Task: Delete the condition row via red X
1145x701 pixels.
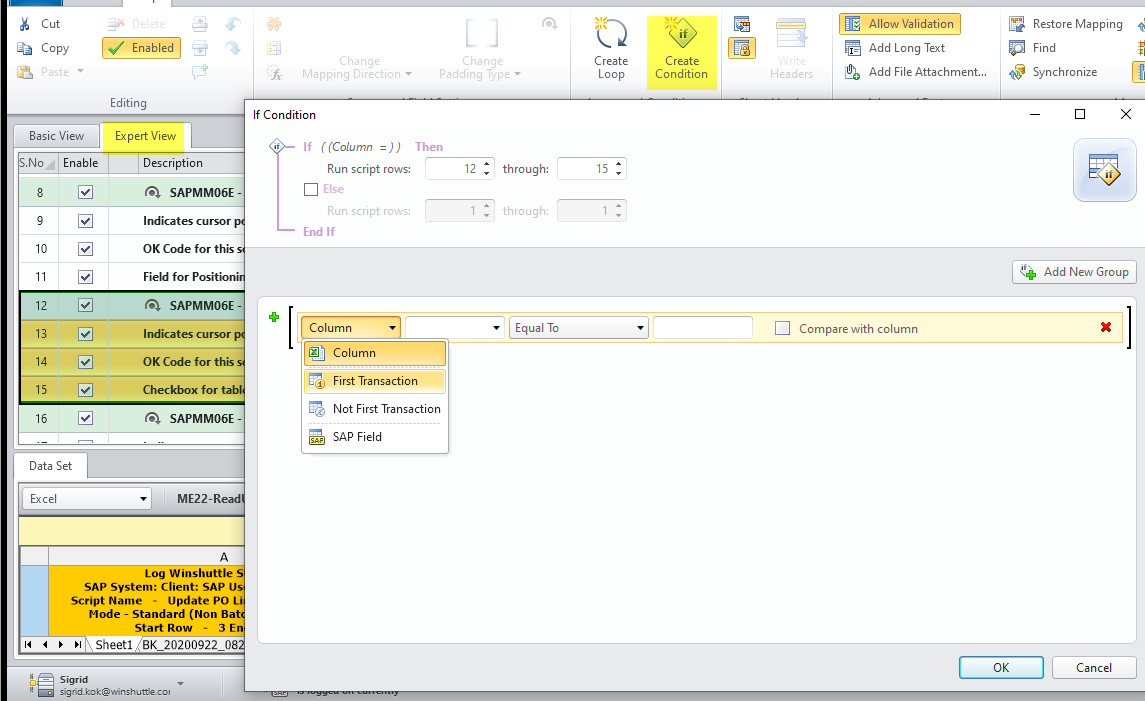Action: pyautogui.click(x=1107, y=327)
